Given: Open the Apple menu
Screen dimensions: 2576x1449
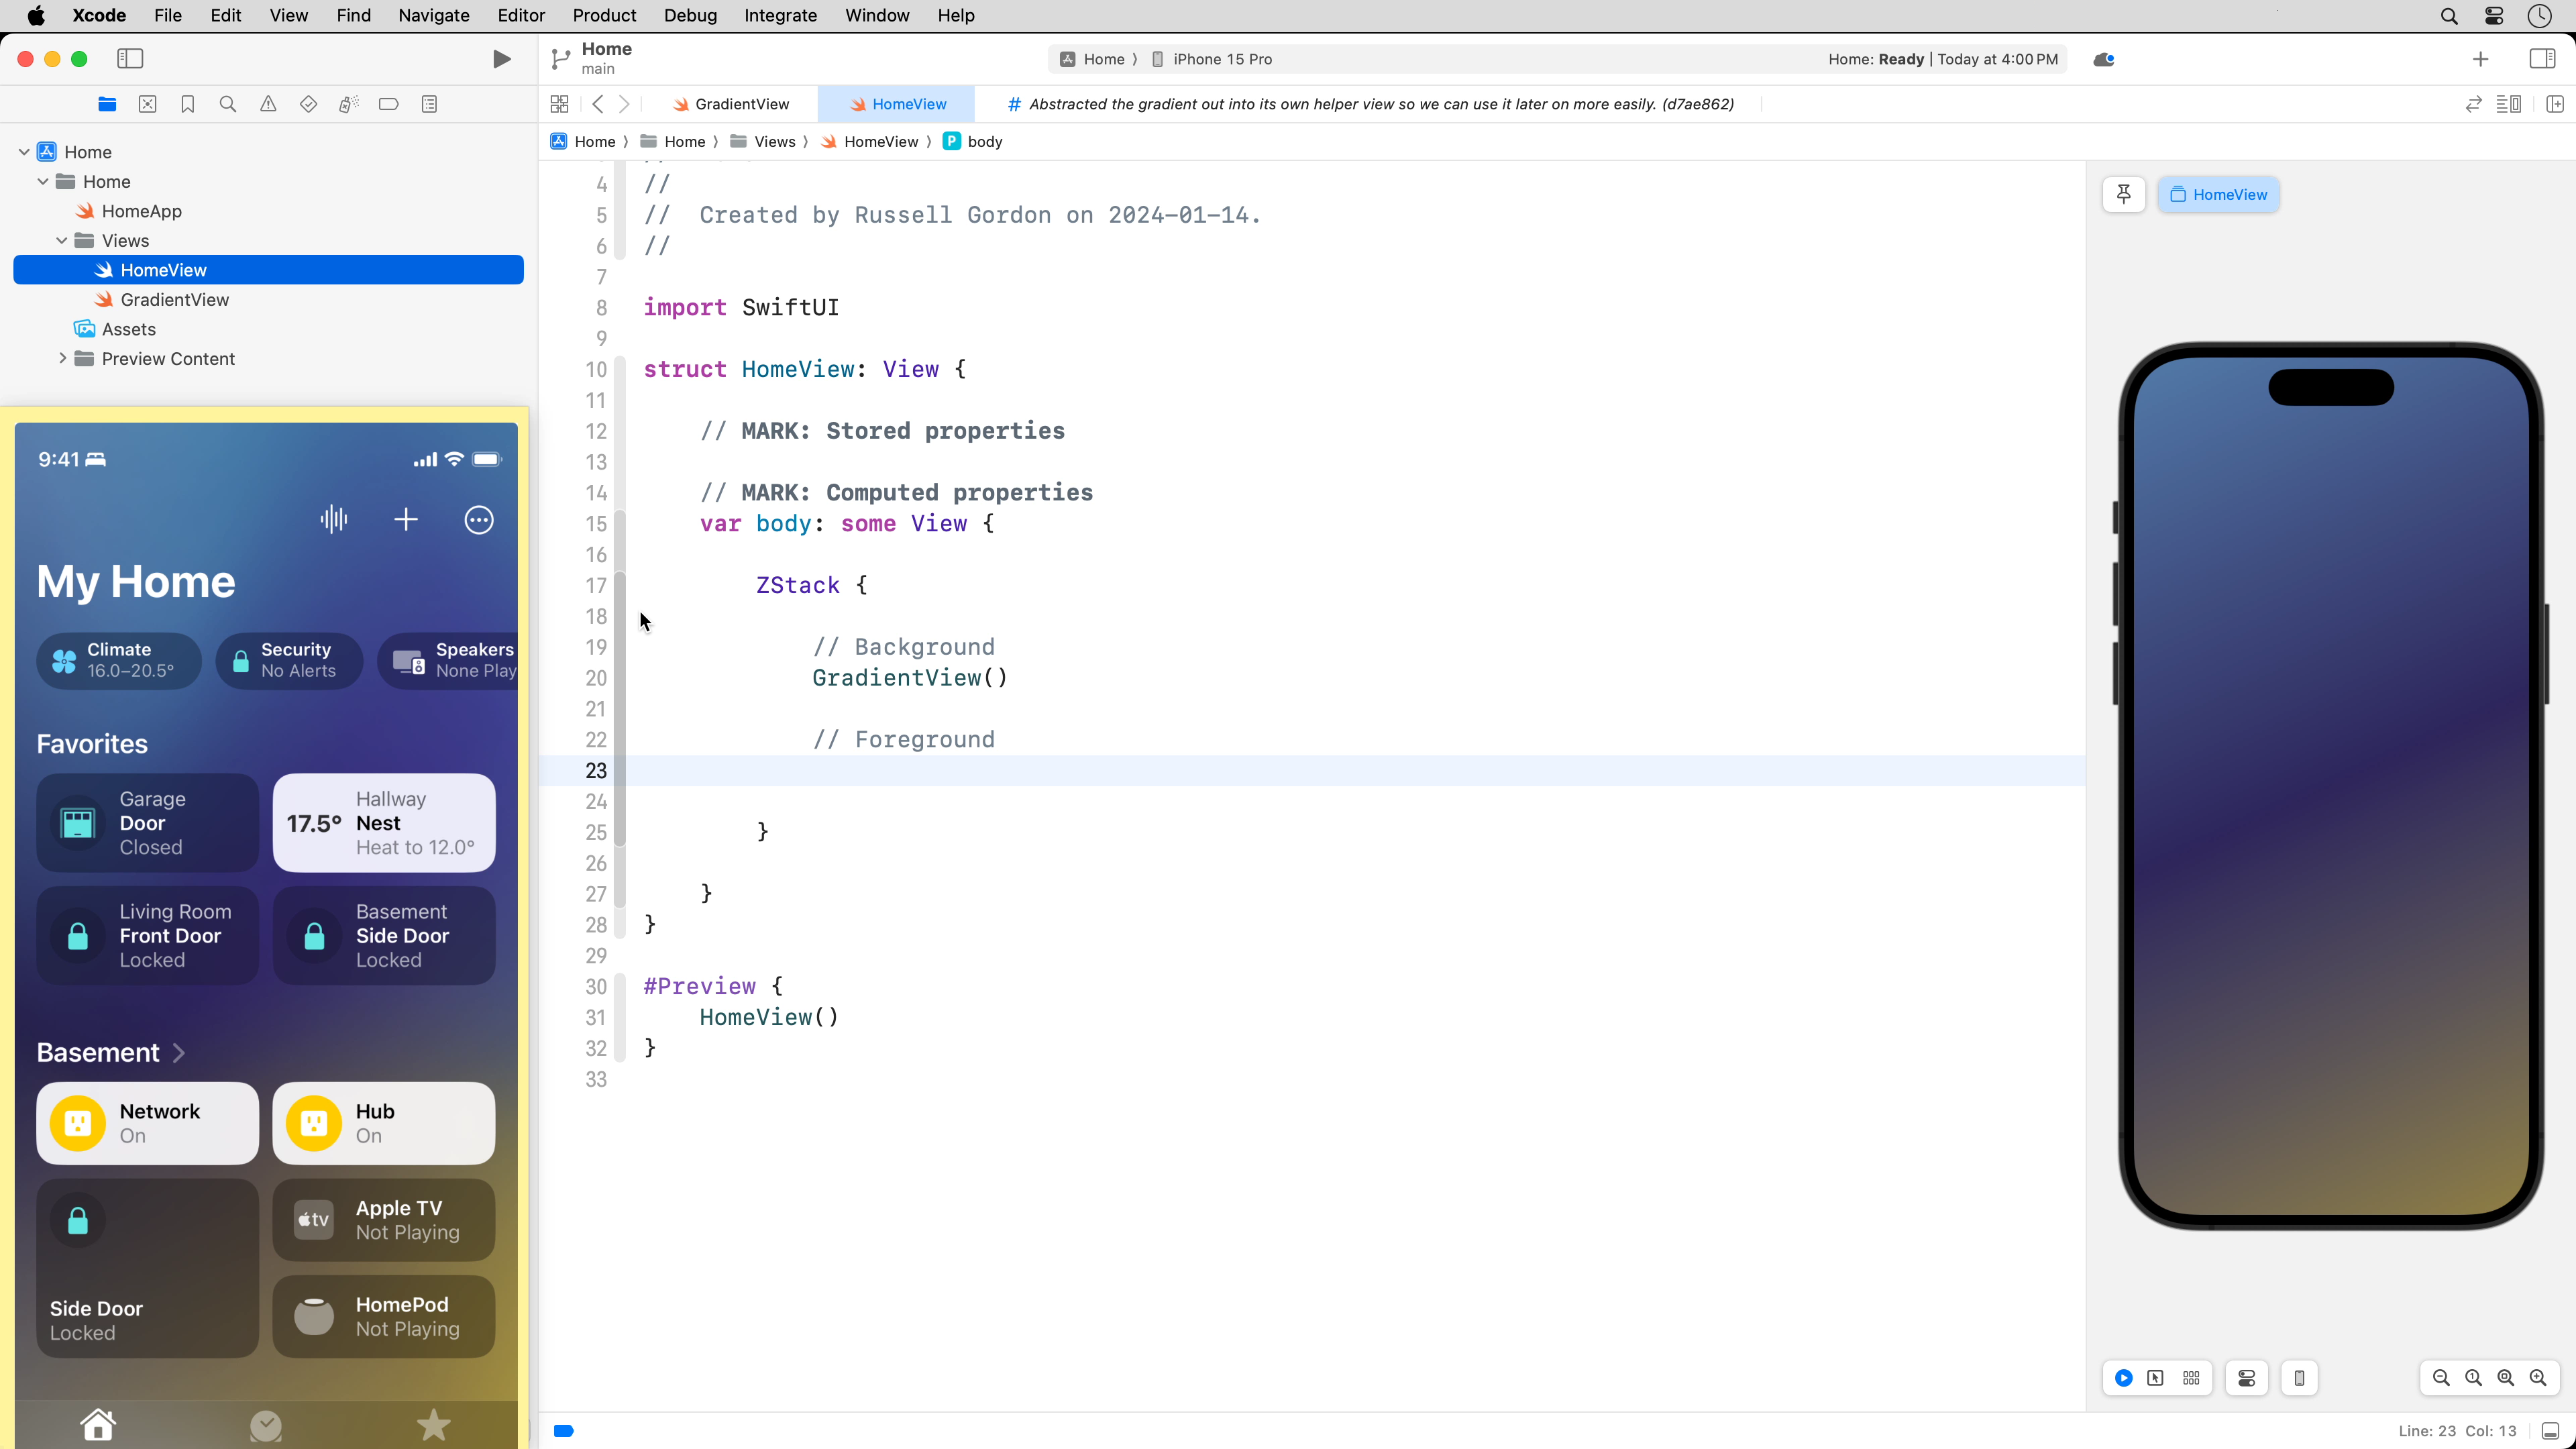Looking at the screenshot, I should coord(36,15).
